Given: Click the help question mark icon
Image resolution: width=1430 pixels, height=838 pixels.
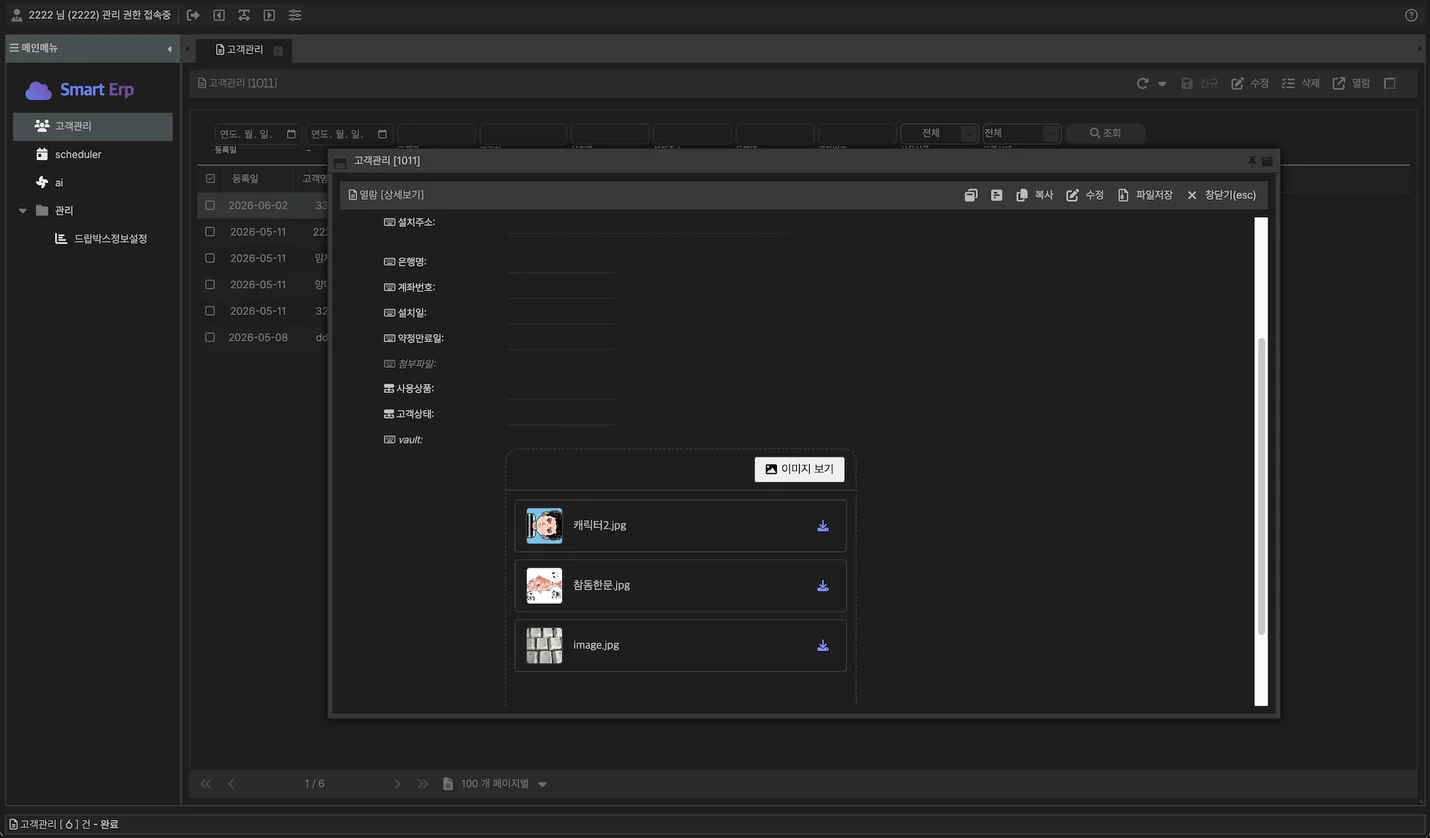Looking at the screenshot, I should 1411,15.
